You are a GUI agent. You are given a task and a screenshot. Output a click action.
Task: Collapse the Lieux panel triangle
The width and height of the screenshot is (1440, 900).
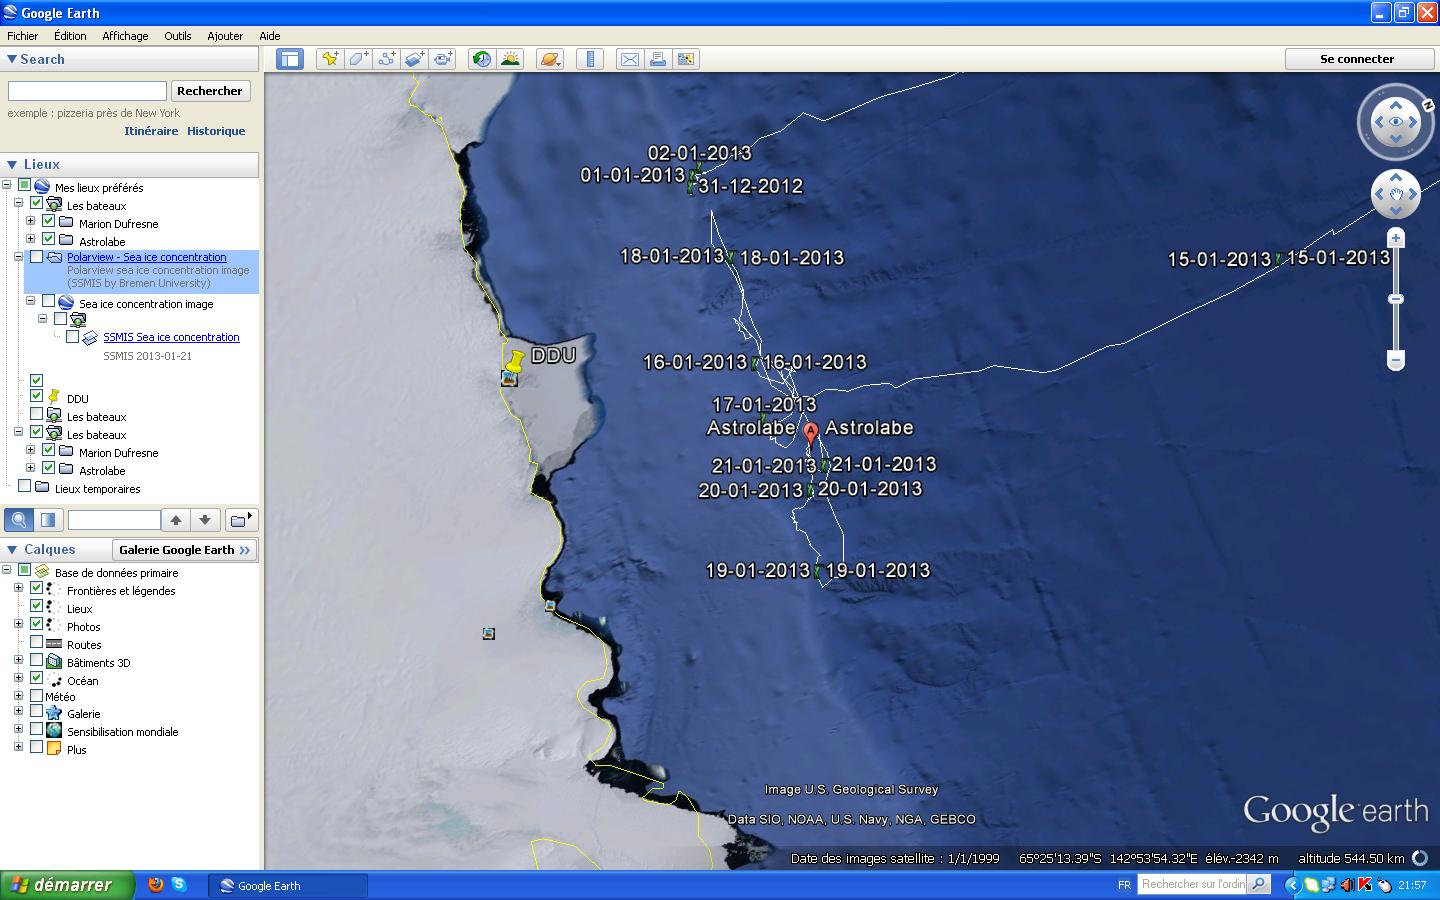click(12, 164)
